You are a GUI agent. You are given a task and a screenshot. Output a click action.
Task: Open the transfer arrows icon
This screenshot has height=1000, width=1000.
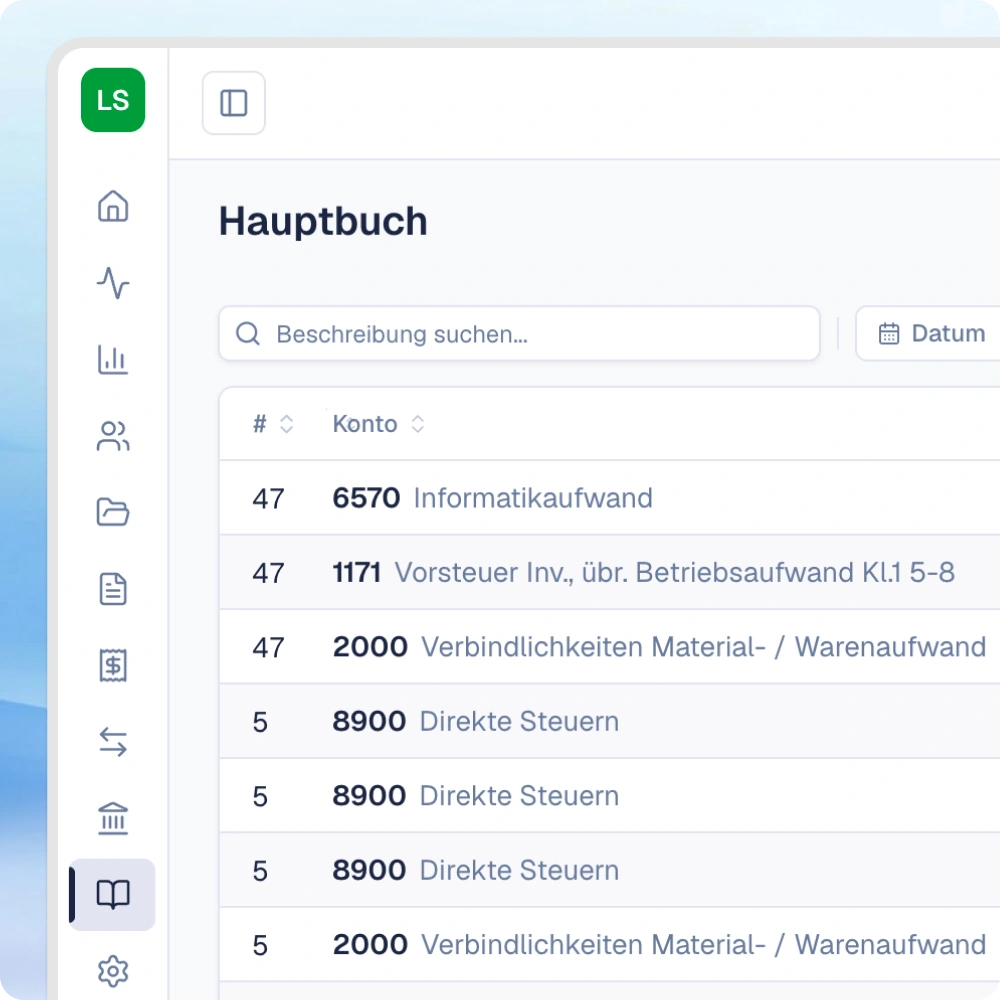click(113, 742)
